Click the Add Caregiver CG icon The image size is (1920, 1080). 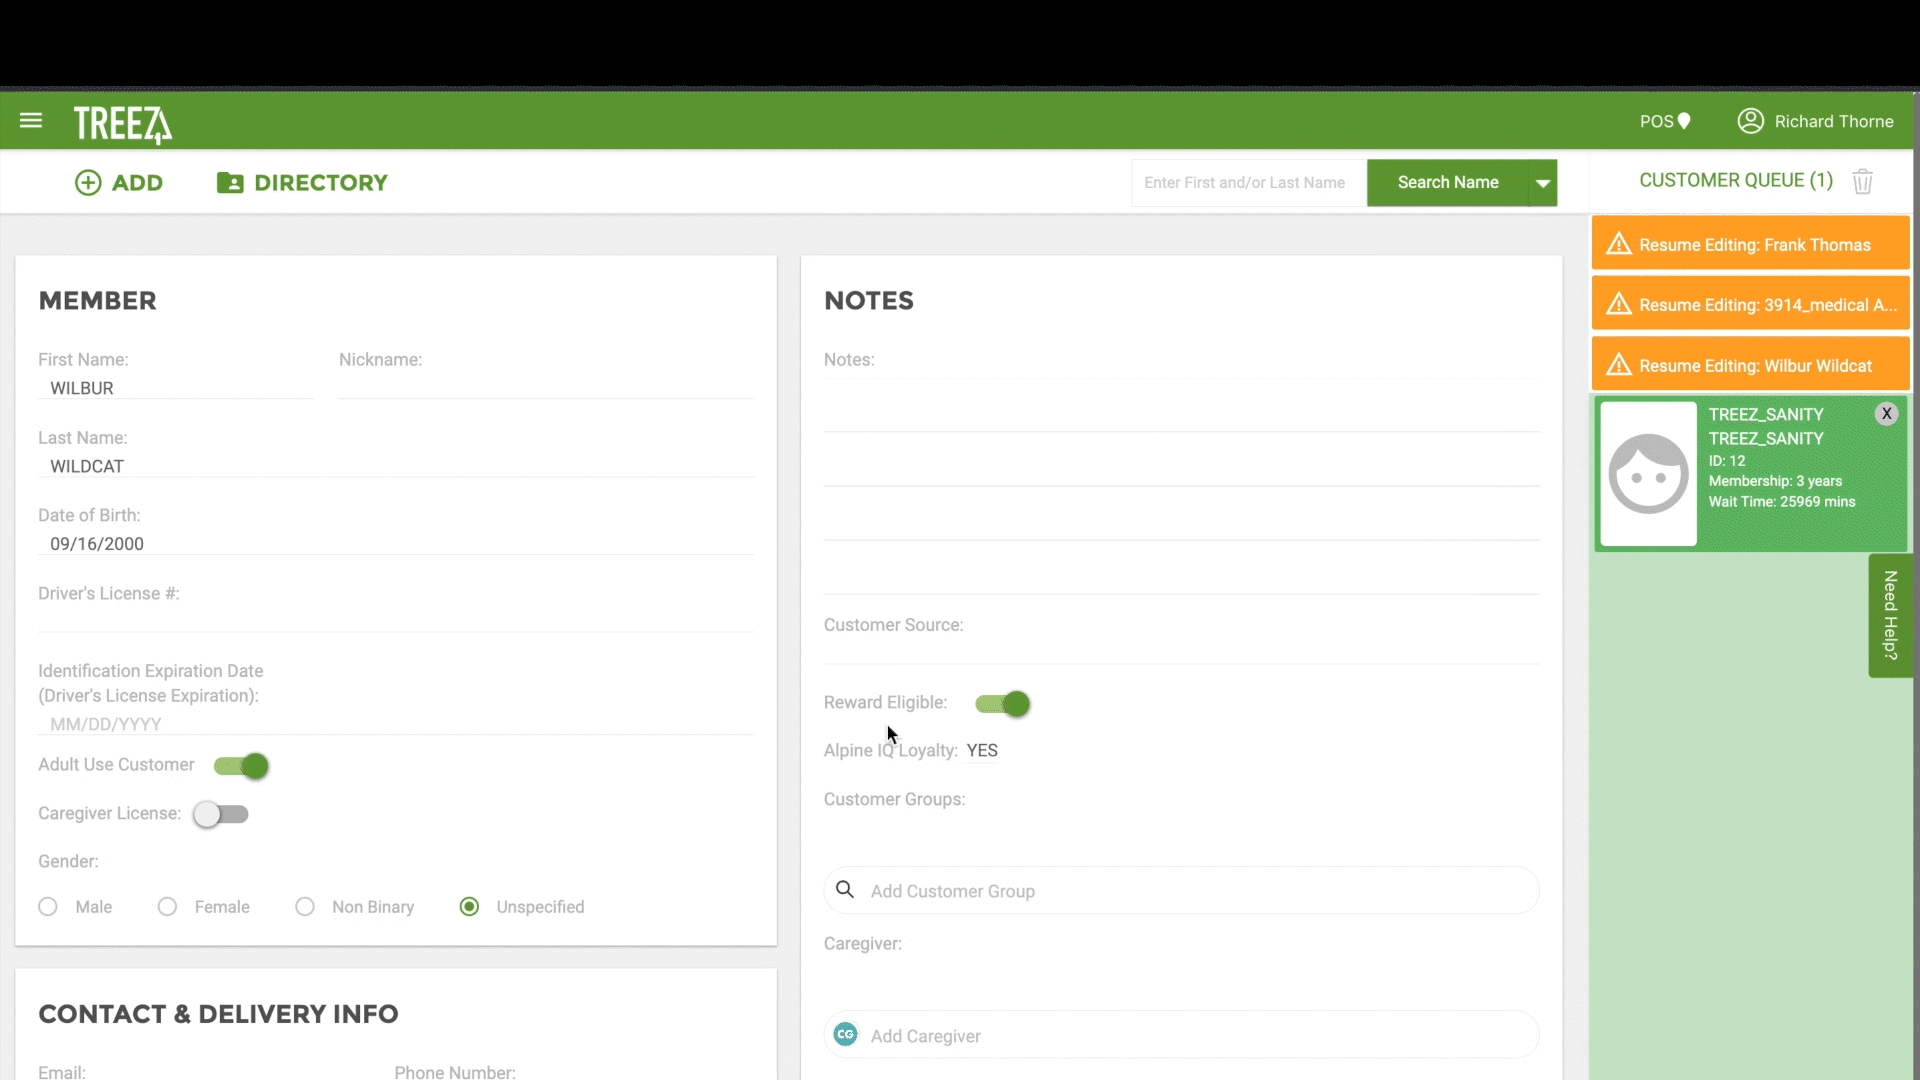pos(845,1035)
